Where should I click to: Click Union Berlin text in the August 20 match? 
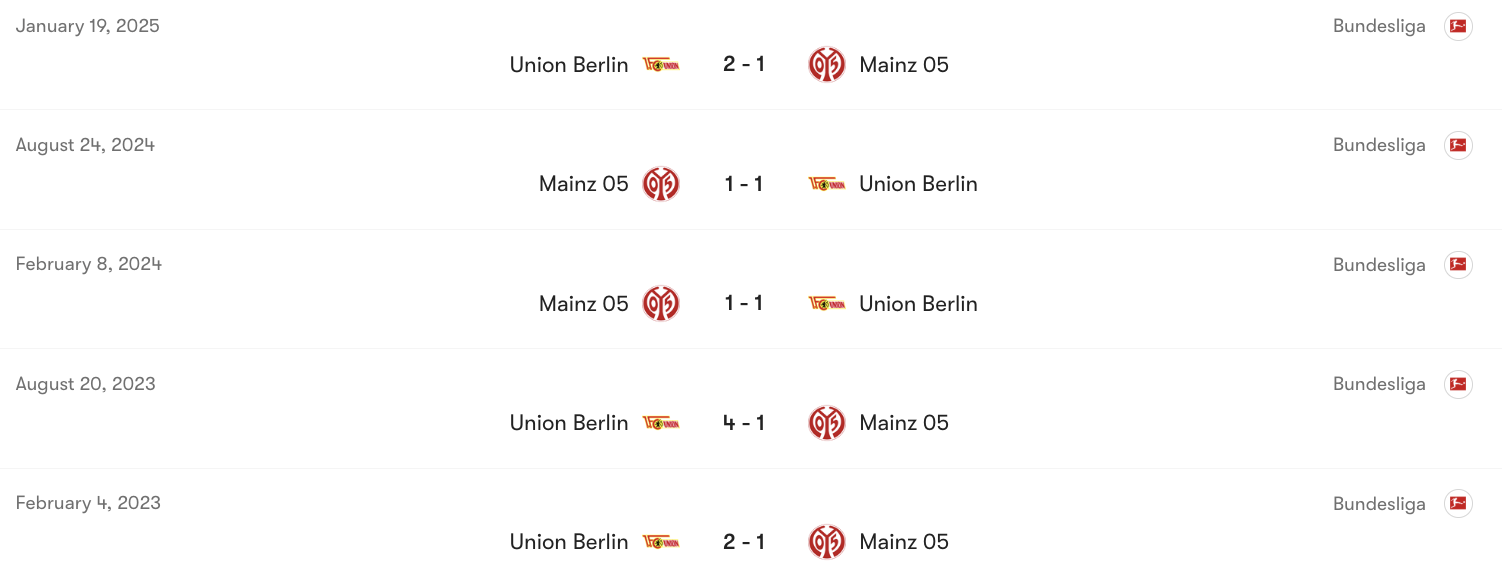pos(569,422)
